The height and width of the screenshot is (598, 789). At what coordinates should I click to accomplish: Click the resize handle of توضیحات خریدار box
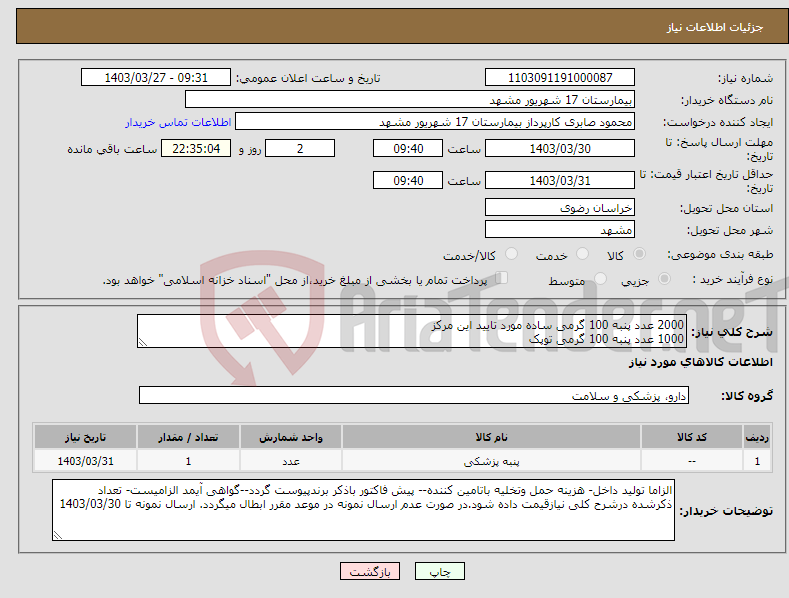coord(58,535)
